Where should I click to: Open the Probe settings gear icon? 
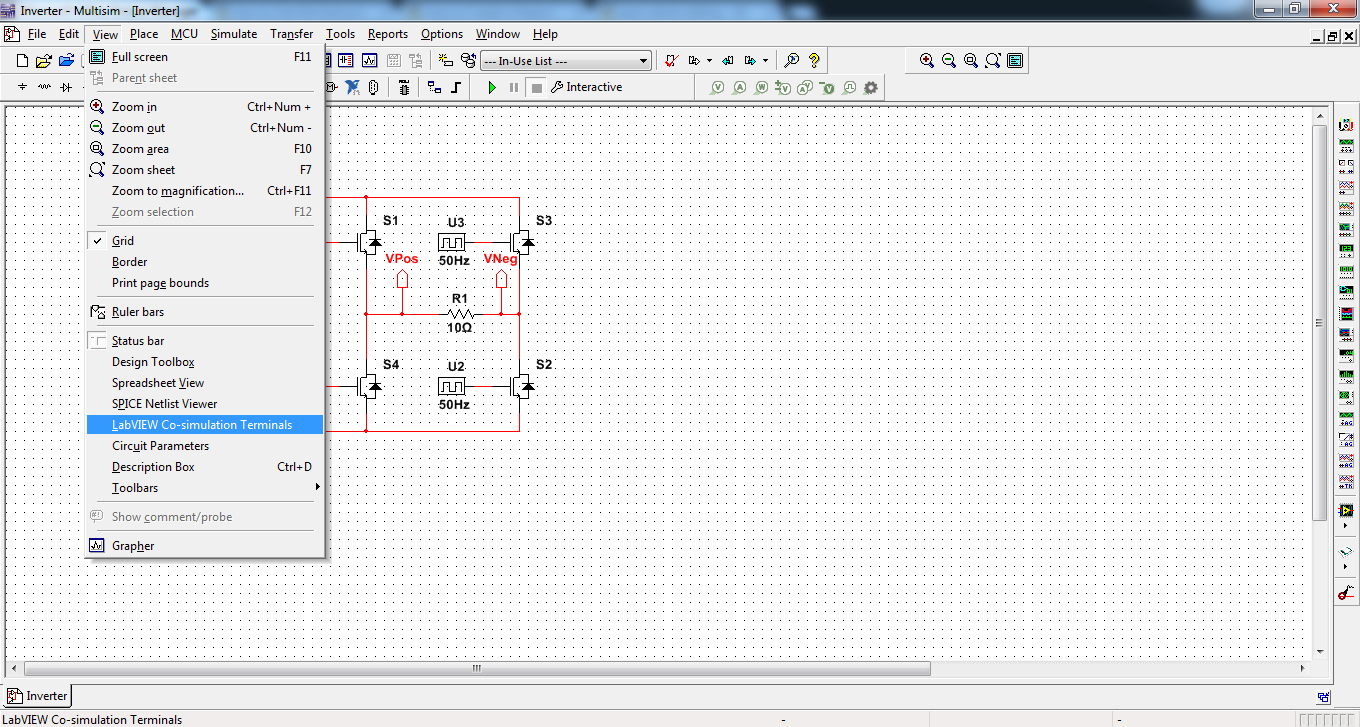tap(870, 87)
